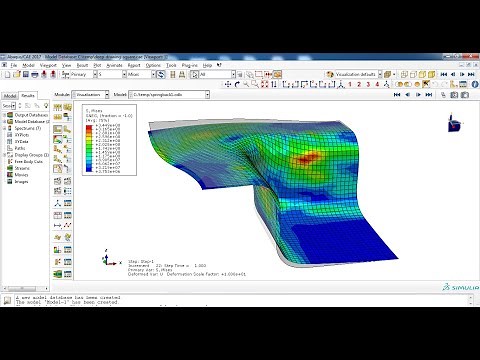Open the Plot menu
This screenshot has height=360, width=480.
(x=97, y=65)
